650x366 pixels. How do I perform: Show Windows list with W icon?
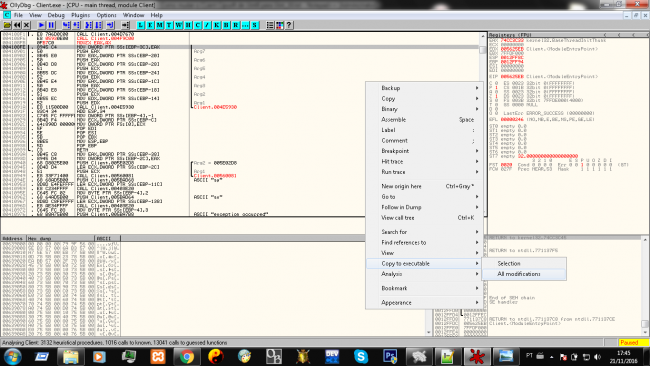(179, 25)
